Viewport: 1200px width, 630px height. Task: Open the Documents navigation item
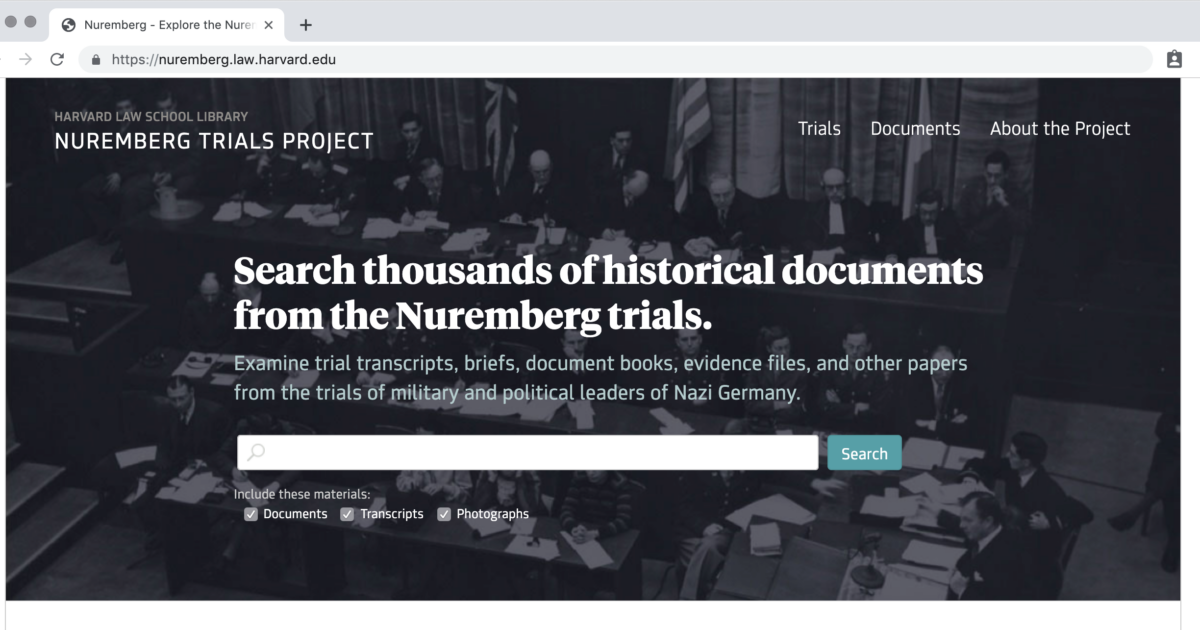pos(915,128)
